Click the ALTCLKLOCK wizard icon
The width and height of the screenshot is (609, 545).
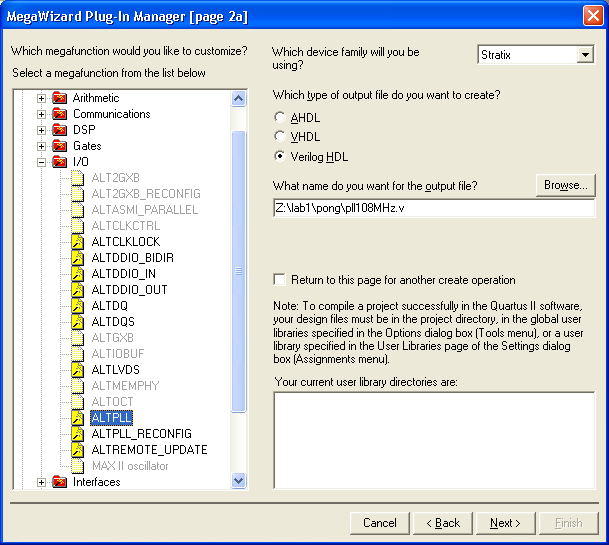coord(78,242)
